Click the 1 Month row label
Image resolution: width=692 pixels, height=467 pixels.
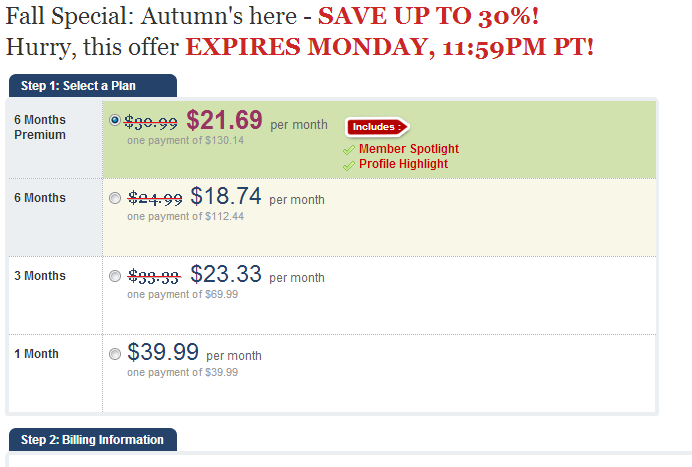[x=36, y=354]
